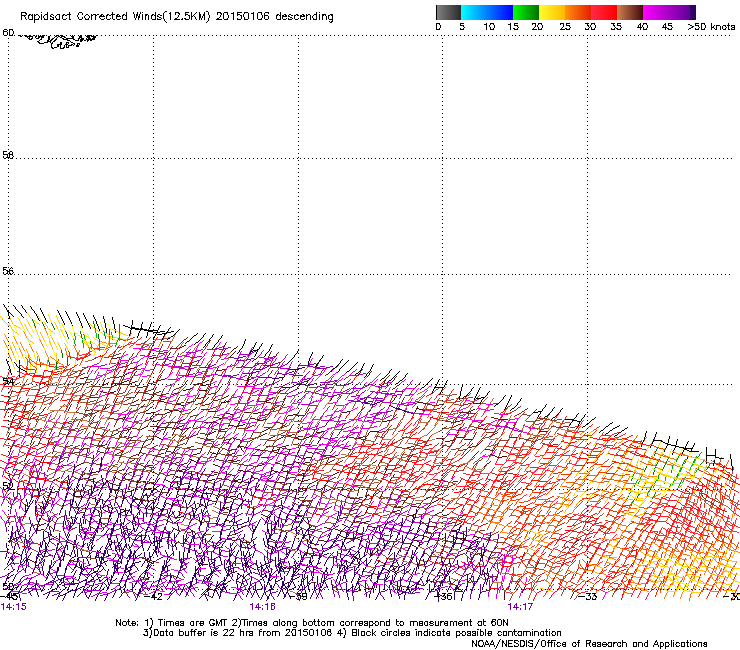This screenshot has height=650, width=740.
Task: Click the 'Rapidscat Corrected Winds(12.5KM)' title text
Action: click(115, 17)
